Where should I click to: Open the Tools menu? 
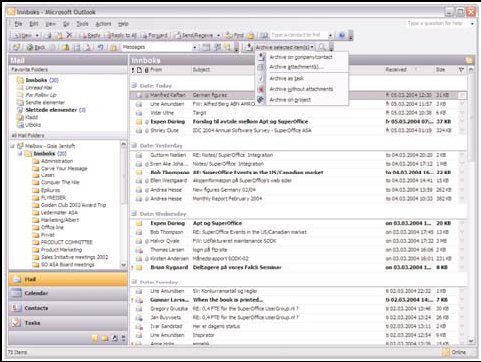pos(82,24)
